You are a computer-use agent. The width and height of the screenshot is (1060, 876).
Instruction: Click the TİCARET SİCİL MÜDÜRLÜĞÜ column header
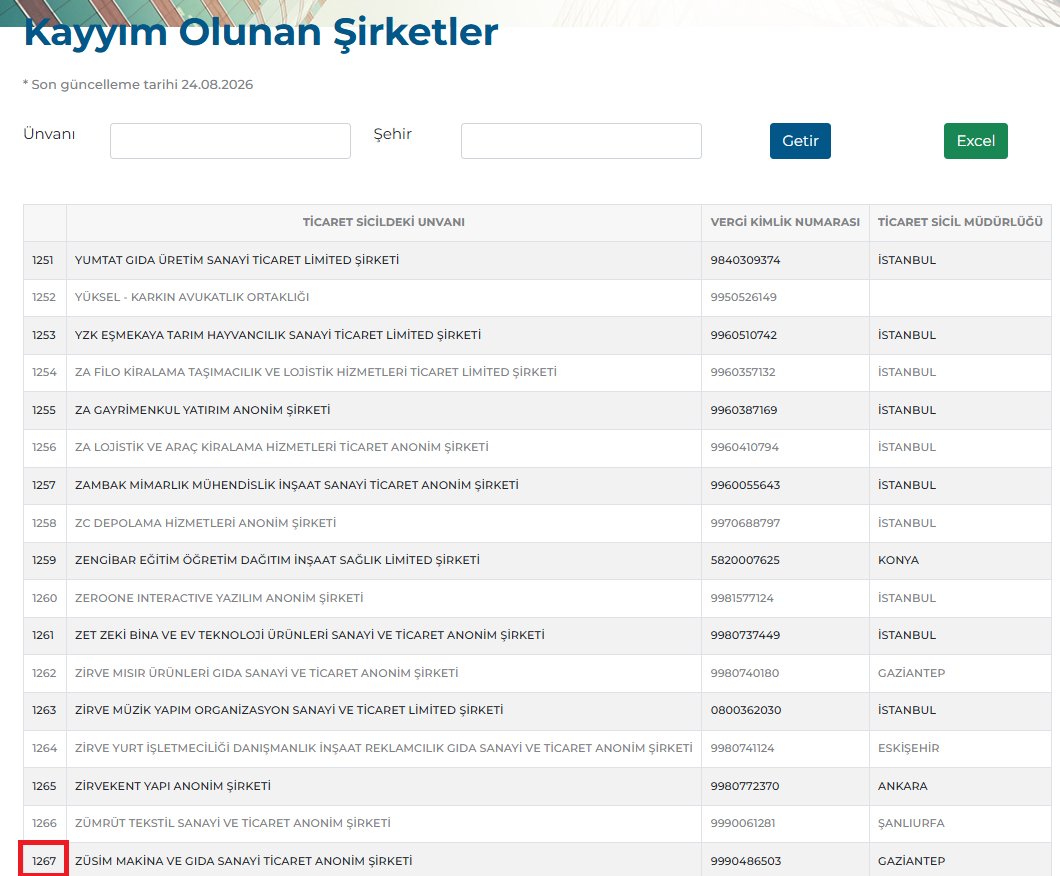coord(960,222)
